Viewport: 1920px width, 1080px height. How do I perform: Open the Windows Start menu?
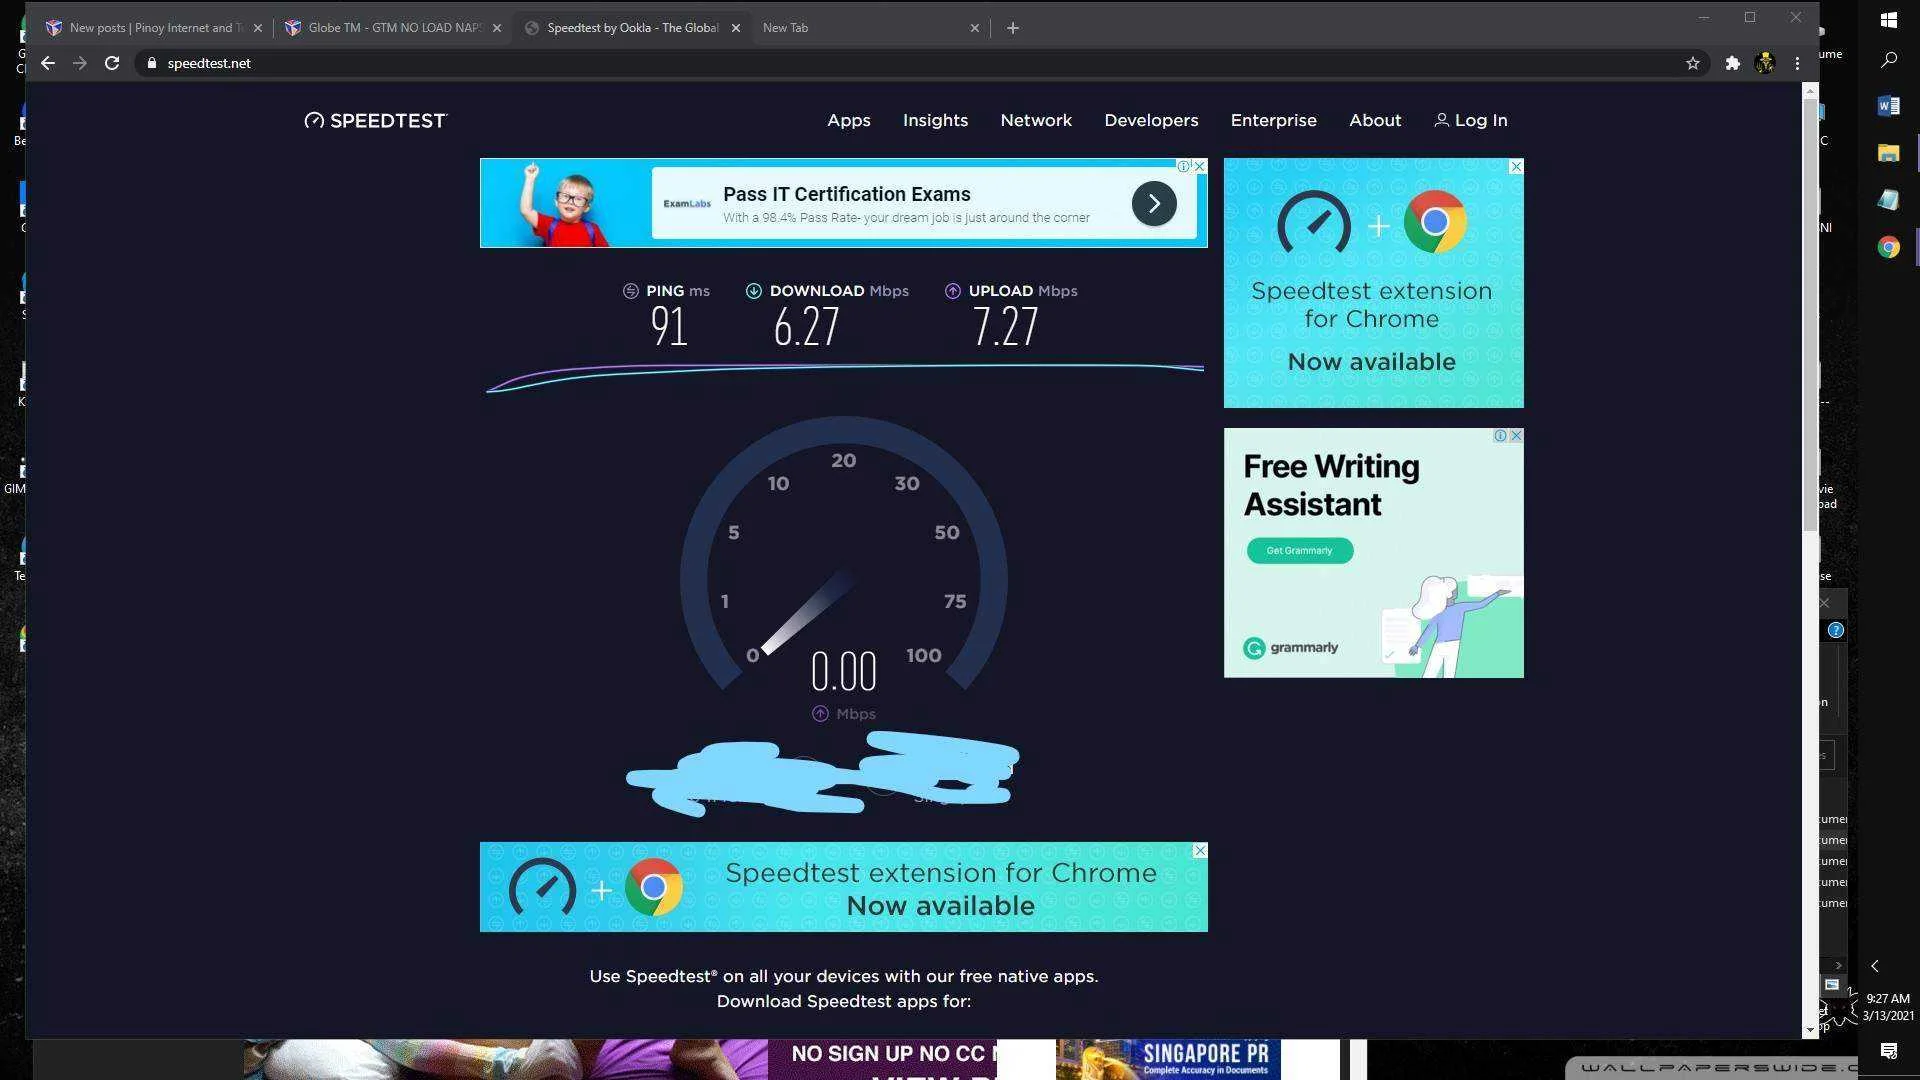pyautogui.click(x=1889, y=20)
